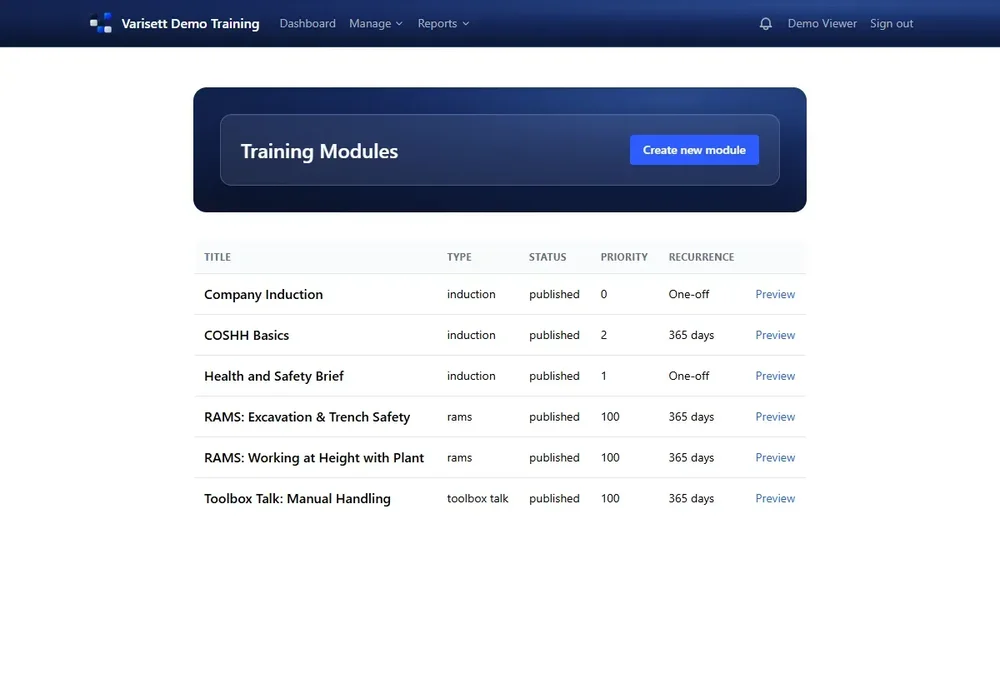Click the STATUS column header
The image size is (1000, 683).
[x=547, y=257]
